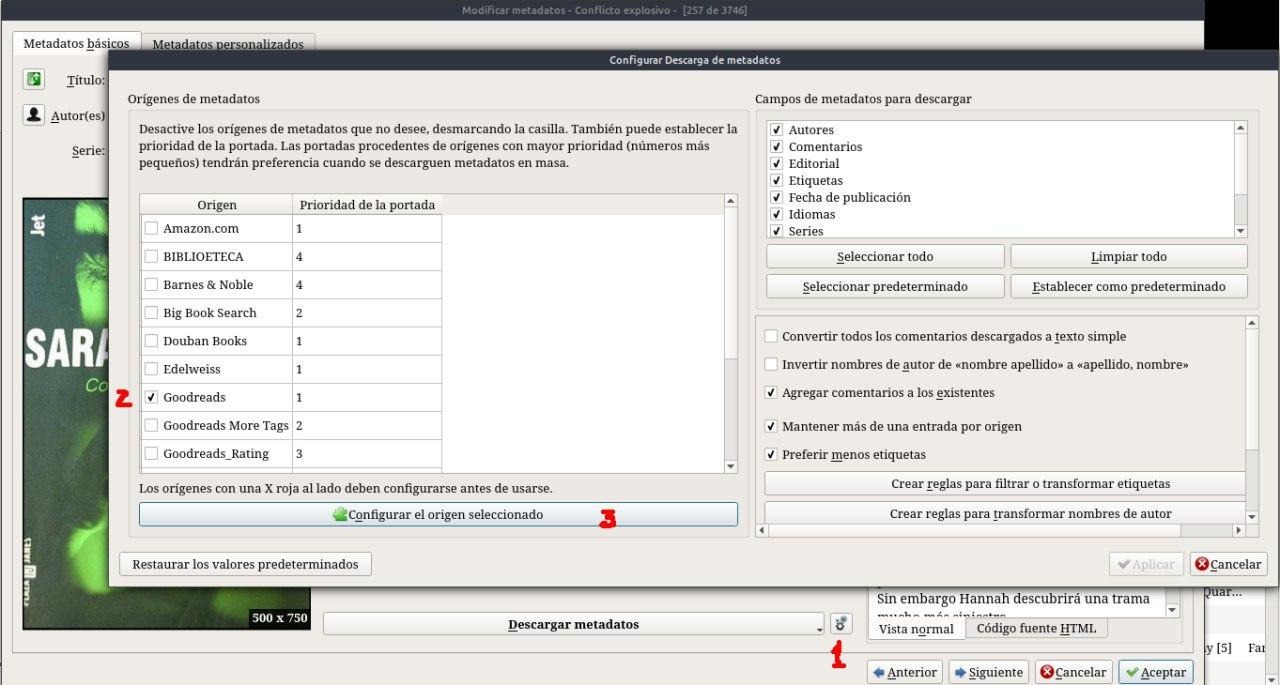Uncheck the Comentarios metadata field
1280x685 pixels.
tap(776, 147)
